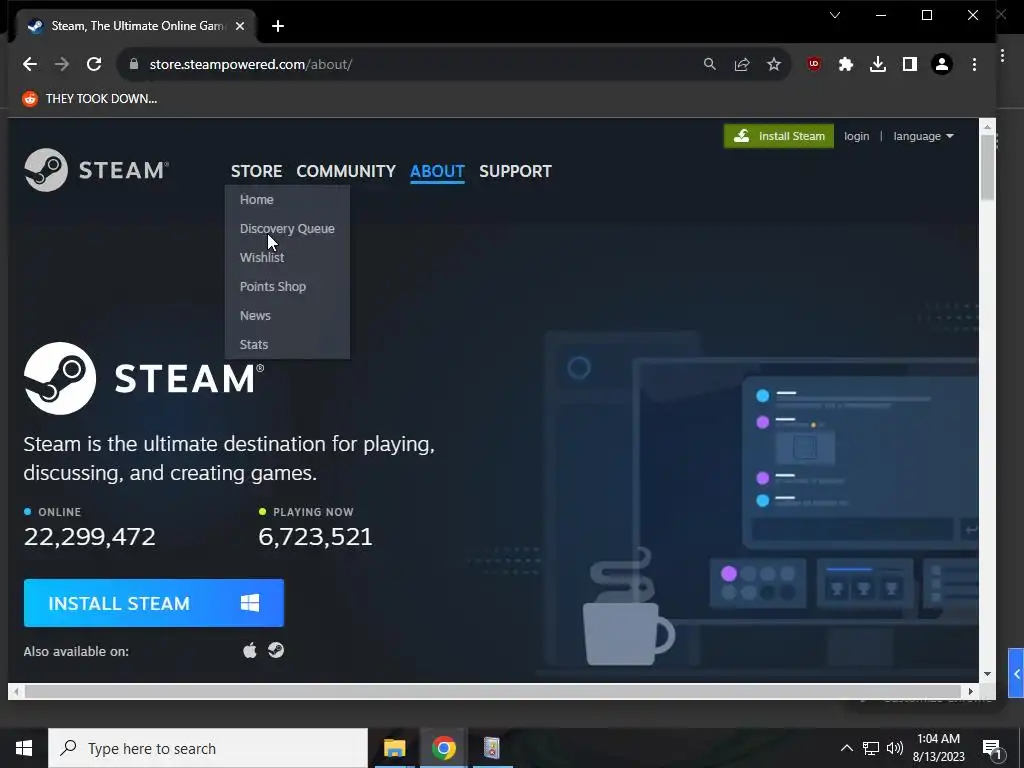Bookmark this page with the star icon

pyautogui.click(x=774, y=64)
